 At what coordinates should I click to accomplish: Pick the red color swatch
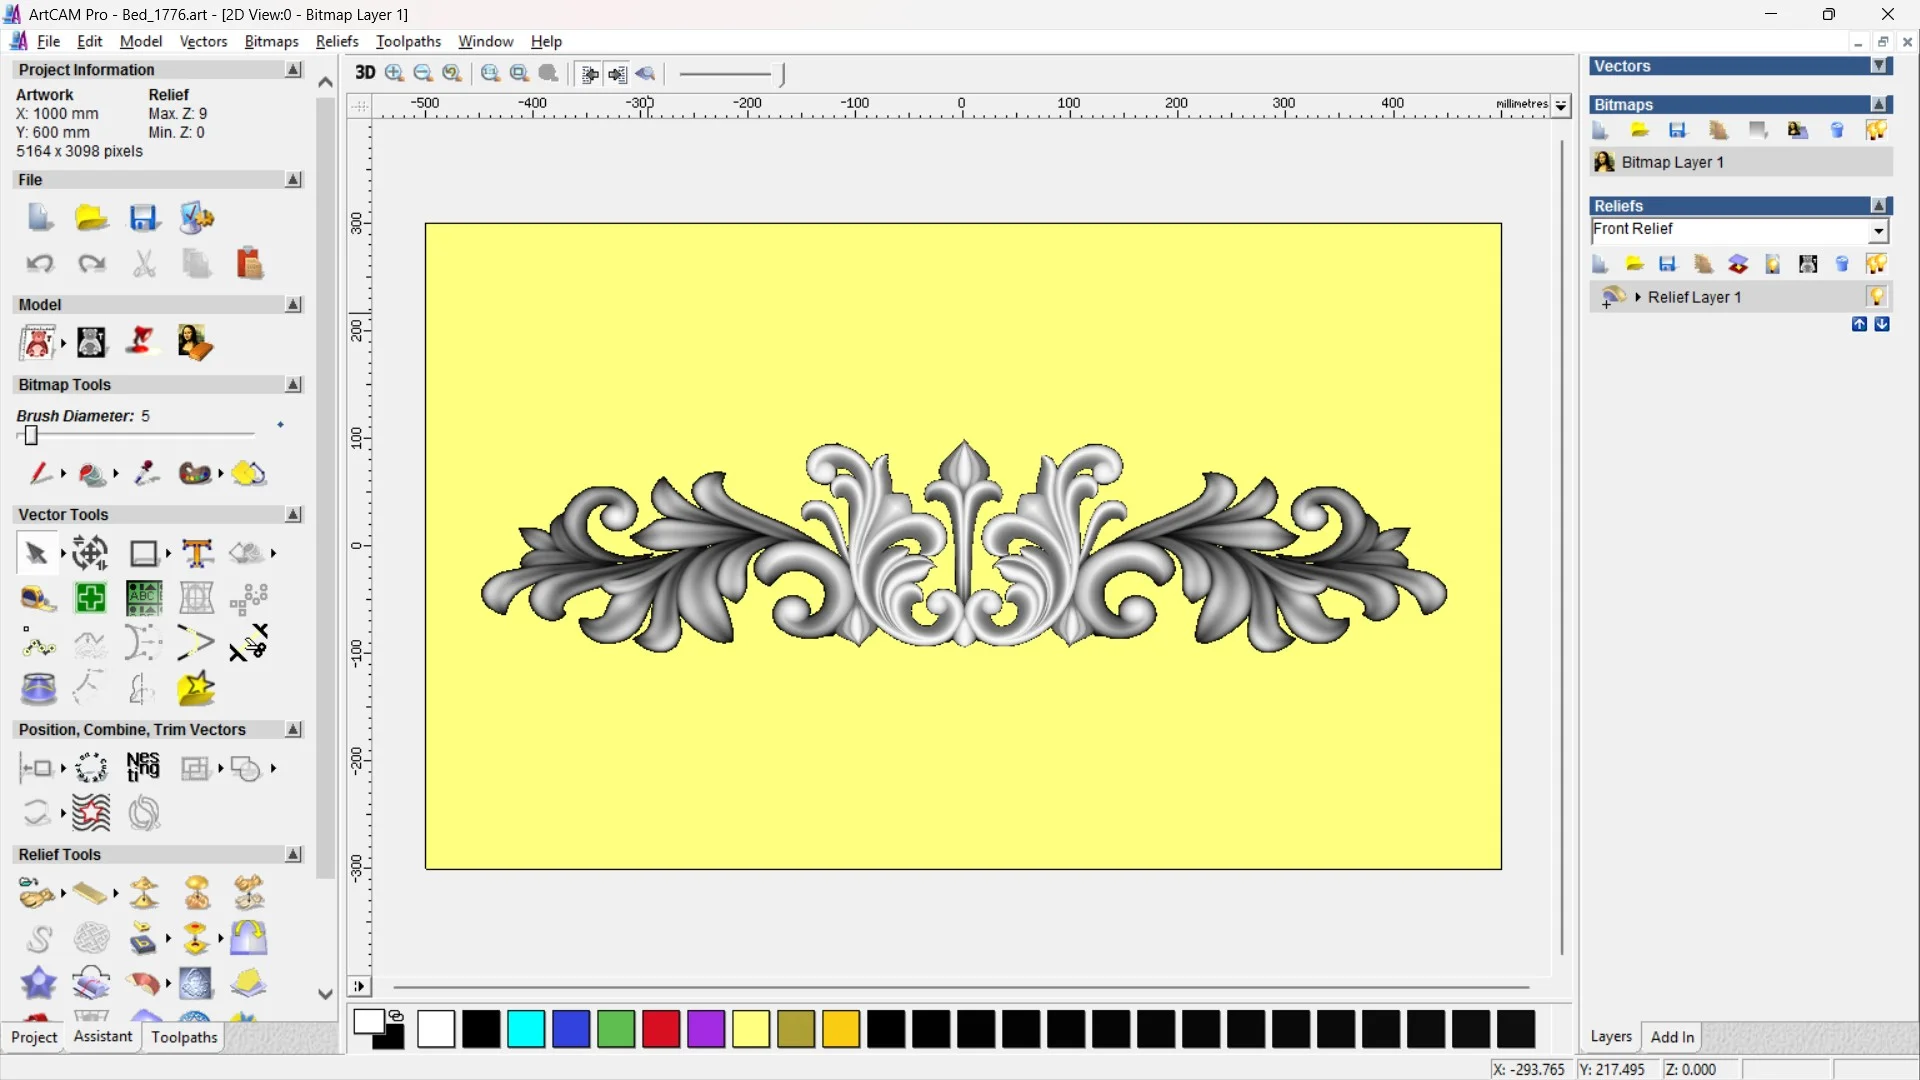pyautogui.click(x=661, y=1029)
